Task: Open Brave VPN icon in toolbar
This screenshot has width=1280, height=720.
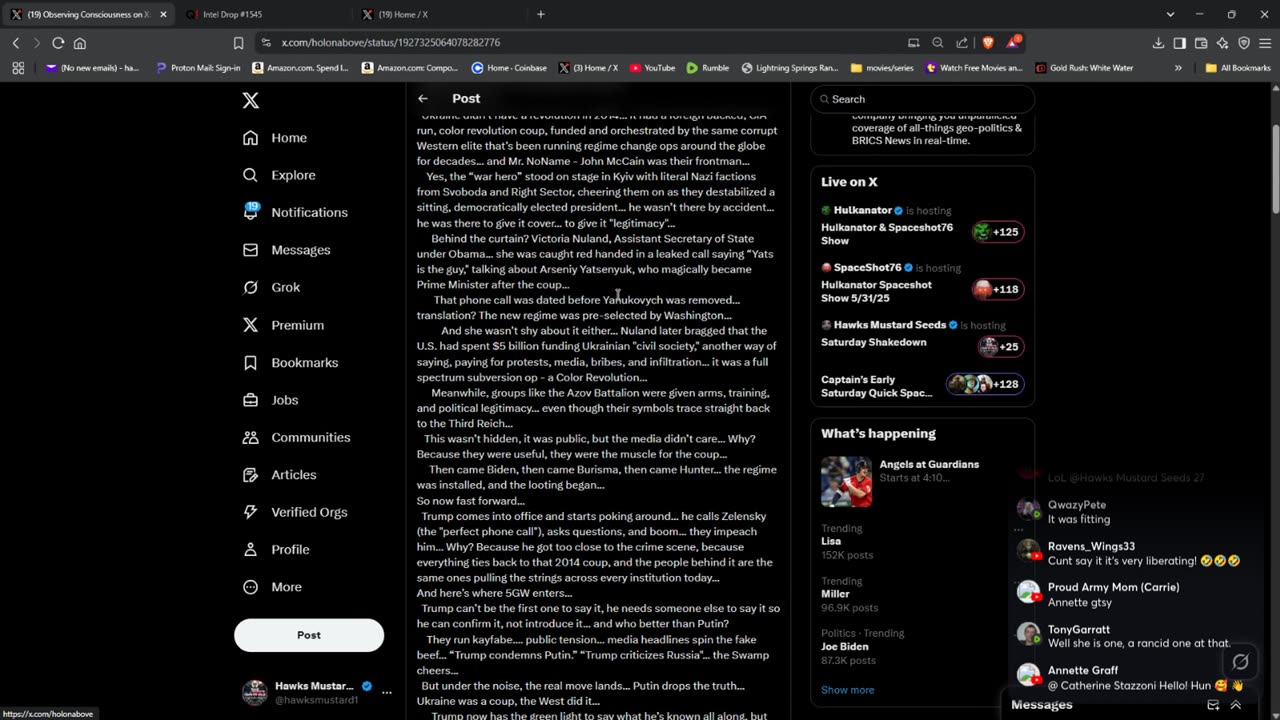Action: click(x=1244, y=43)
